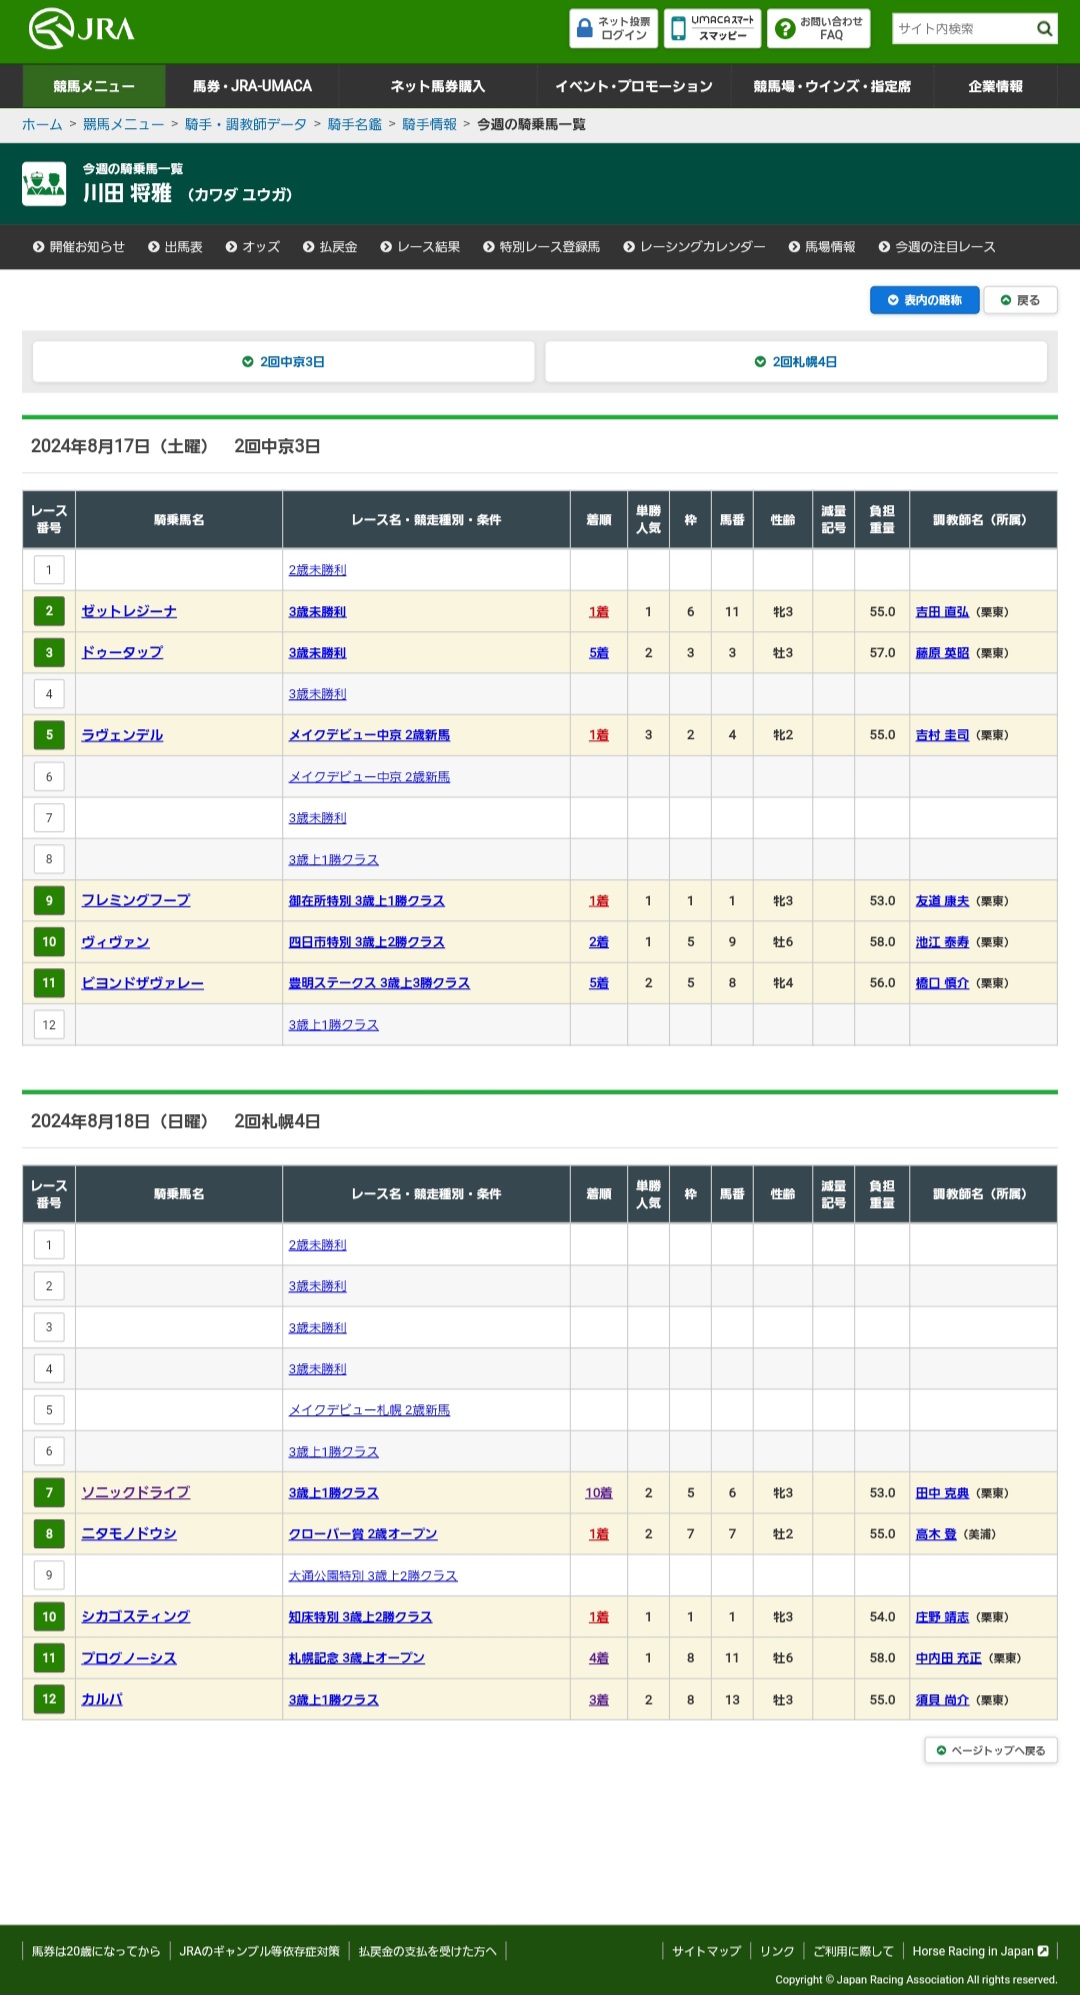This screenshot has height=1995, width=1080.
Task: Open the net voting login button
Action: pos(613,28)
